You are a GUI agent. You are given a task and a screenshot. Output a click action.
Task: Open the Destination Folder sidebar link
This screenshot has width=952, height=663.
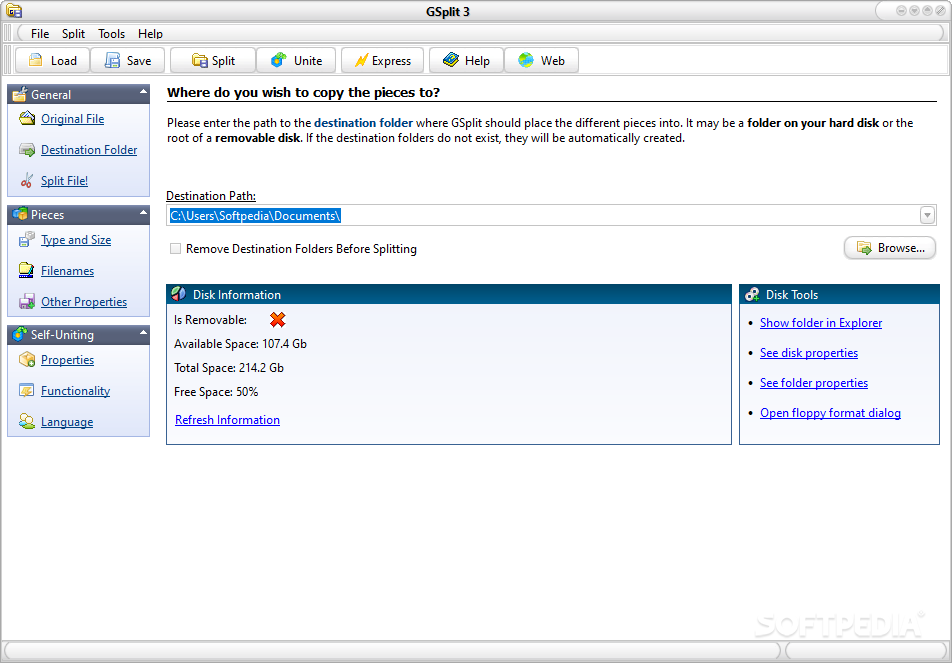89,150
